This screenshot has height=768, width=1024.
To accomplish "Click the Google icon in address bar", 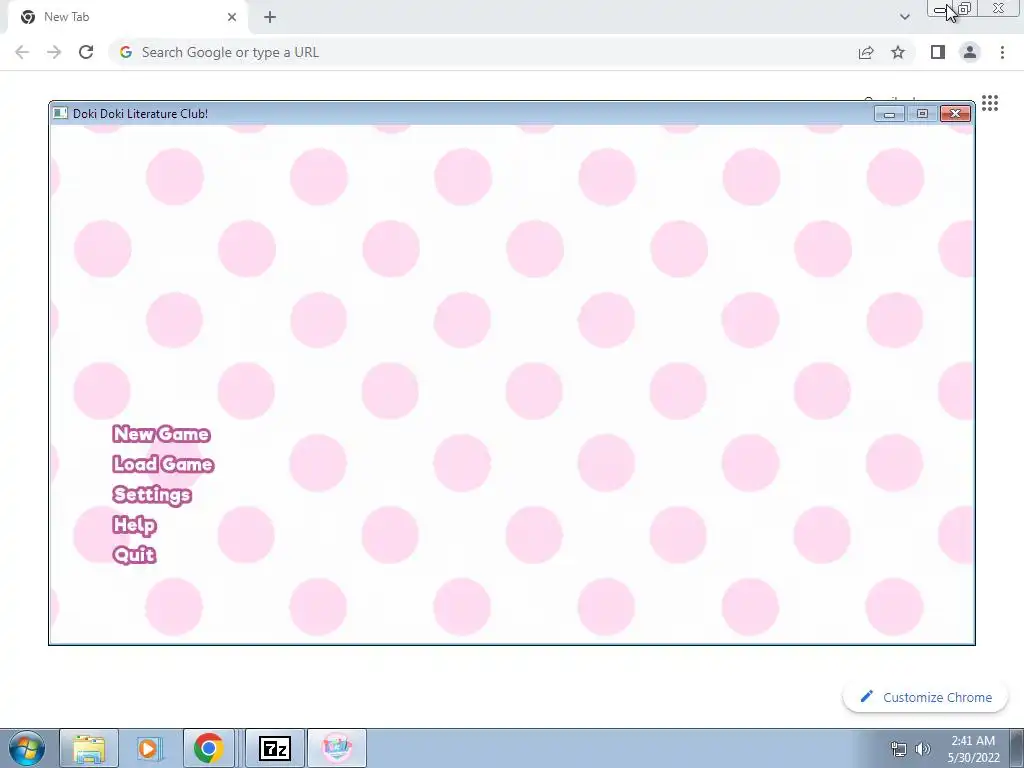I will 126,52.
